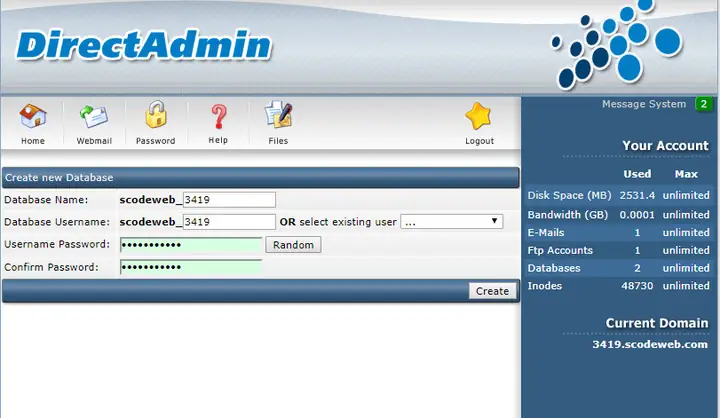Click the Files text label in toolbar
This screenshot has height=418, width=720.
(x=278, y=141)
